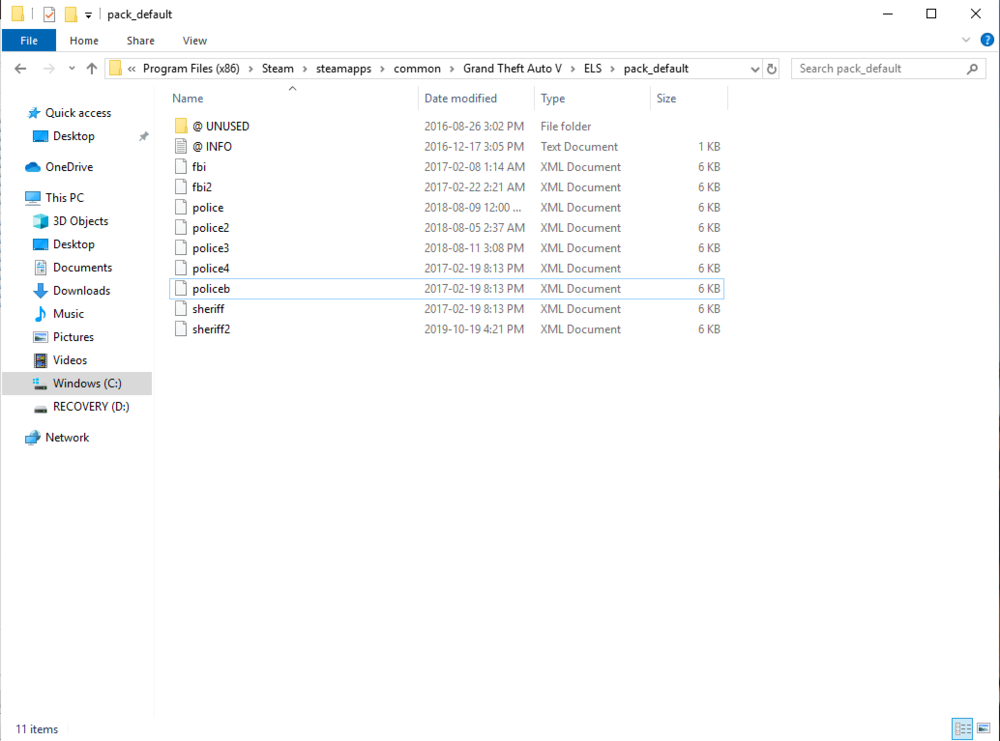1000x741 pixels.
Task: Click Steam in address breadcrumb
Action: pos(277,68)
